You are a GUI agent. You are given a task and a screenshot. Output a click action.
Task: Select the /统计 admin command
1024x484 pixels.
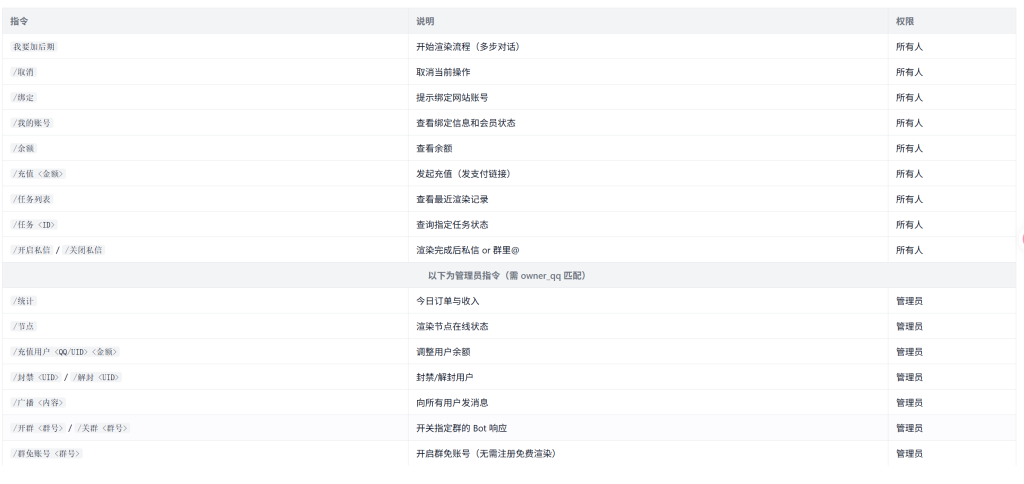coord(25,301)
